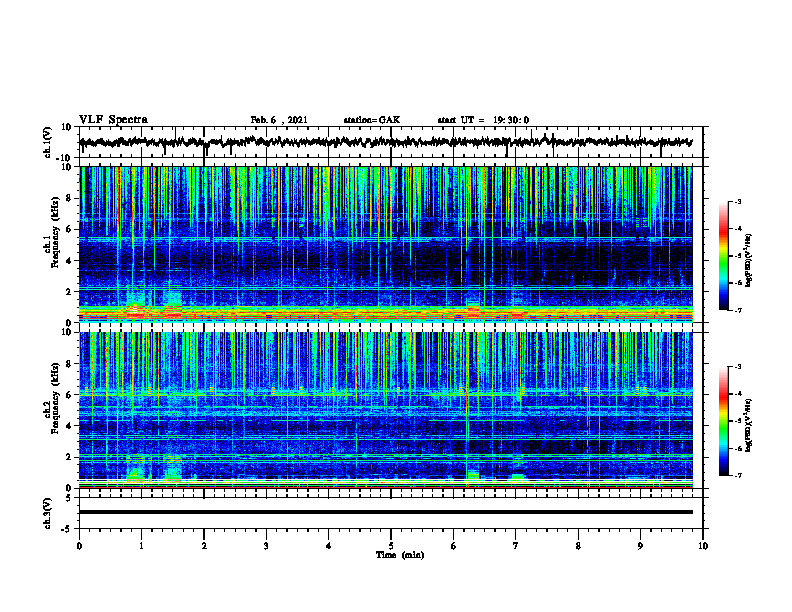Screen dimensions: 792x612
Task: Click the "-7" label on ch.1 color bar
Action: point(738,310)
